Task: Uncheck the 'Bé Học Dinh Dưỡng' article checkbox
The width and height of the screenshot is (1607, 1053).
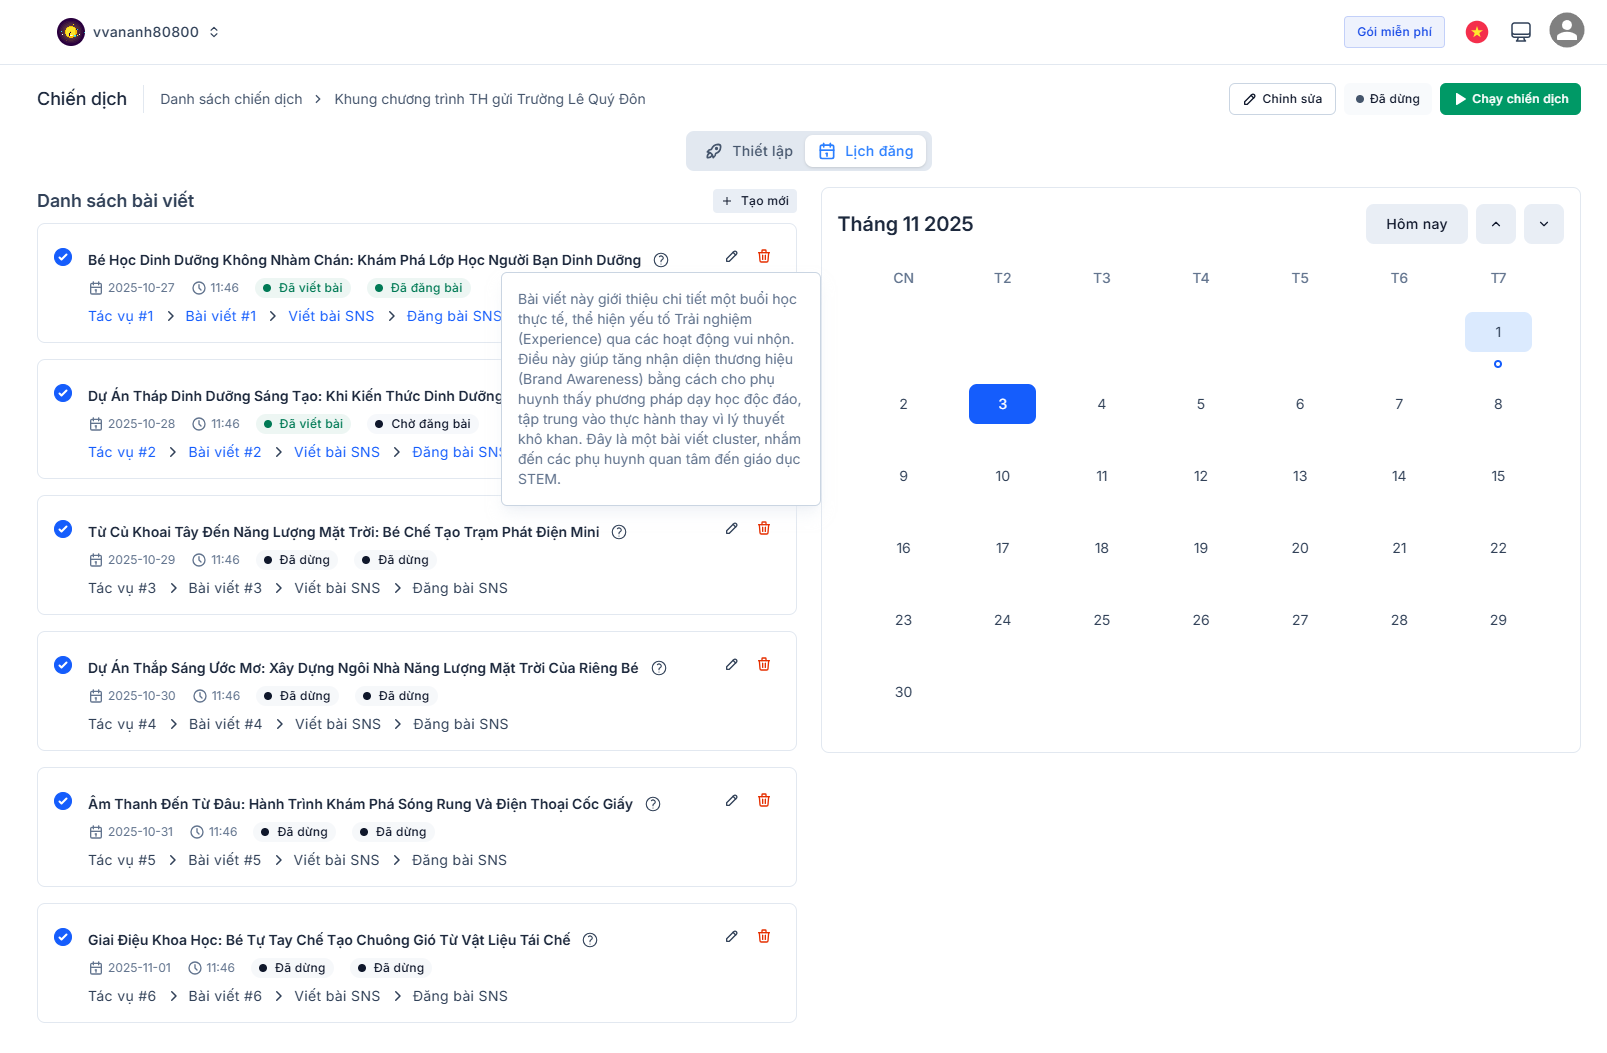Action: click(x=63, y=257)
